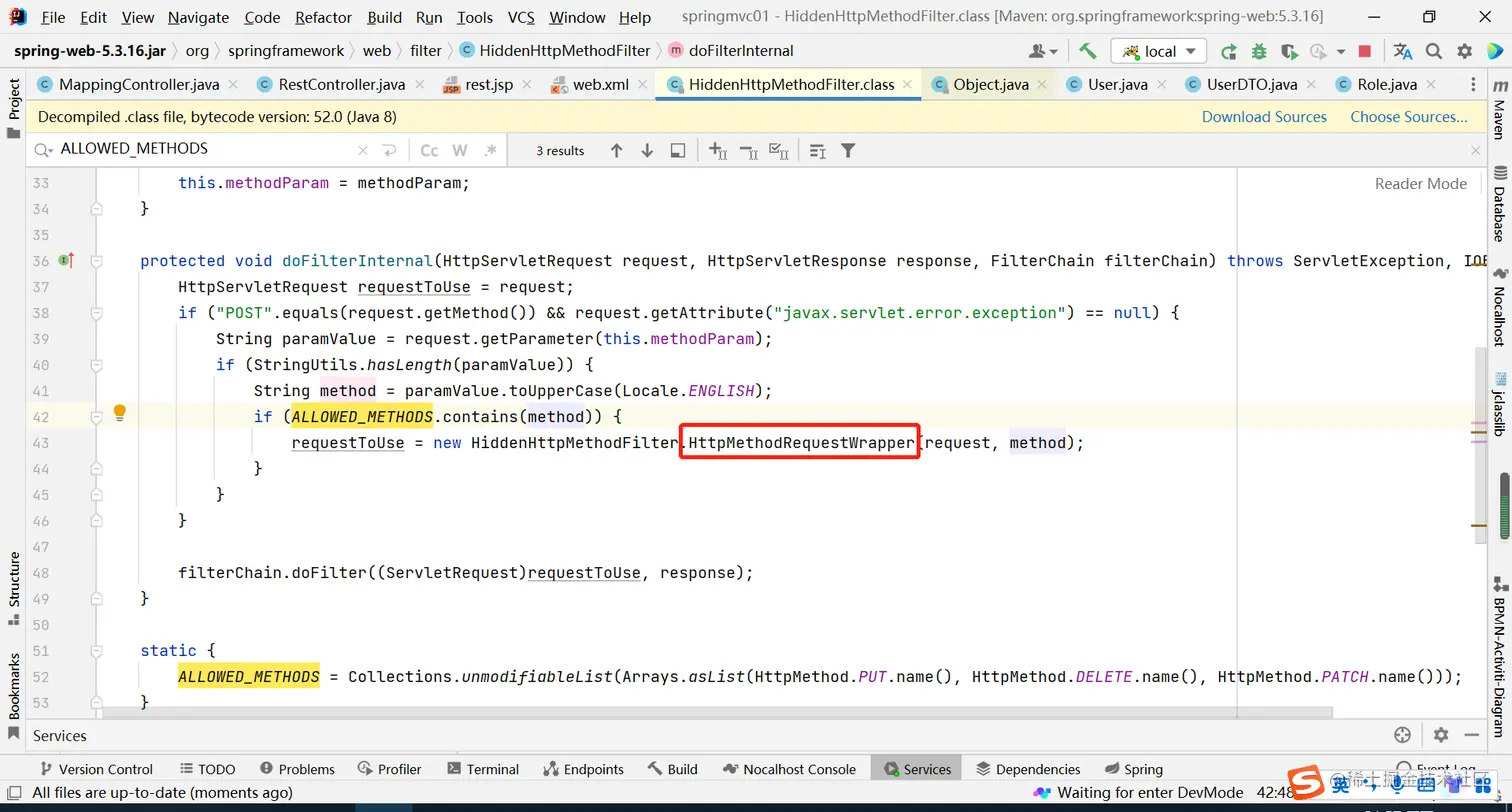Stop the running process with red square

coord(1365,51)
